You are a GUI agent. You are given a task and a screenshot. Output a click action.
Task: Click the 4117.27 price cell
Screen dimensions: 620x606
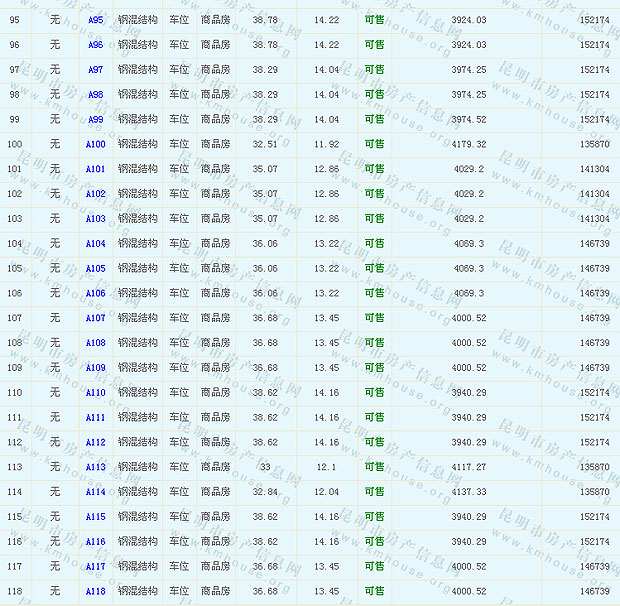pos(468,467)
